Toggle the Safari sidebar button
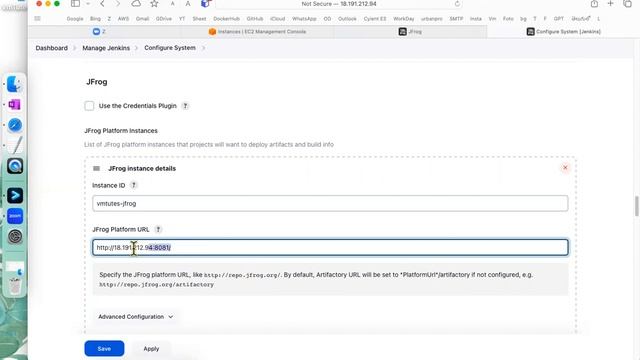The width and height of the screenshot is (640, 360). (x=75, y=4)
